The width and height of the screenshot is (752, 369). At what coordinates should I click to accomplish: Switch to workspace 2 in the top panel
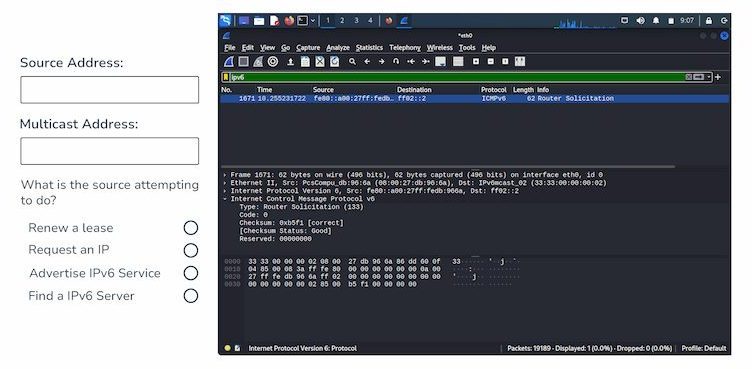pos(342,21)
